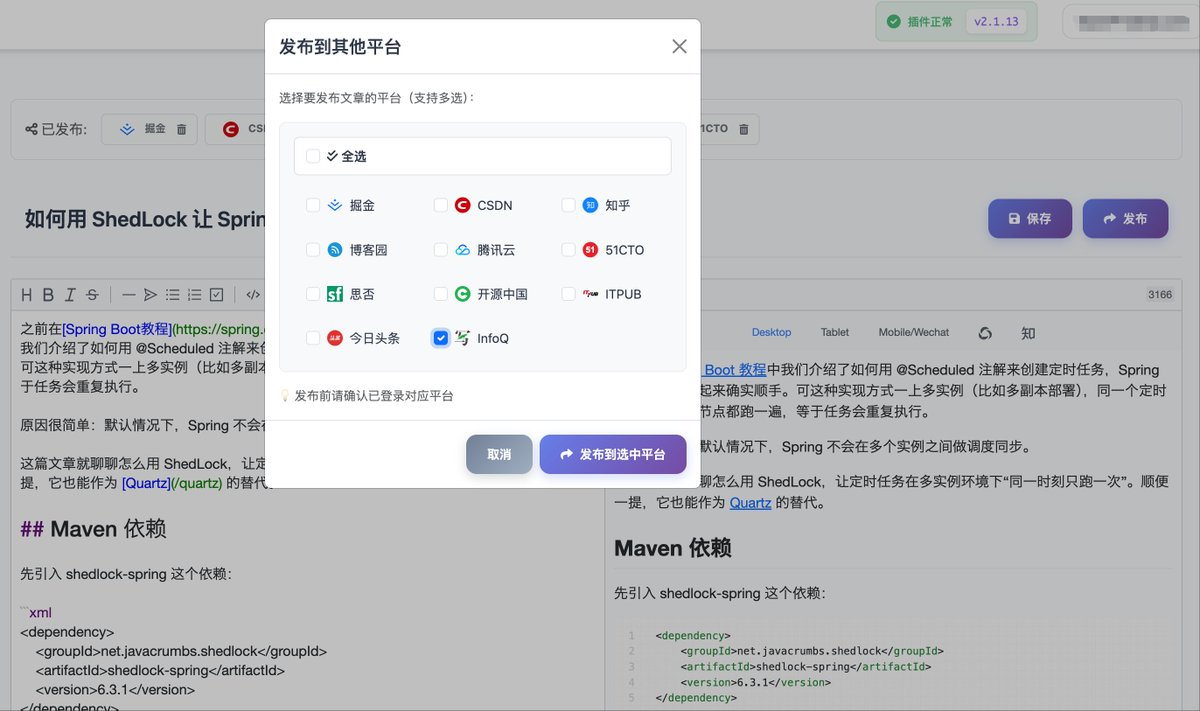Click the 3166 word count badge

(x=1160, y=294)
